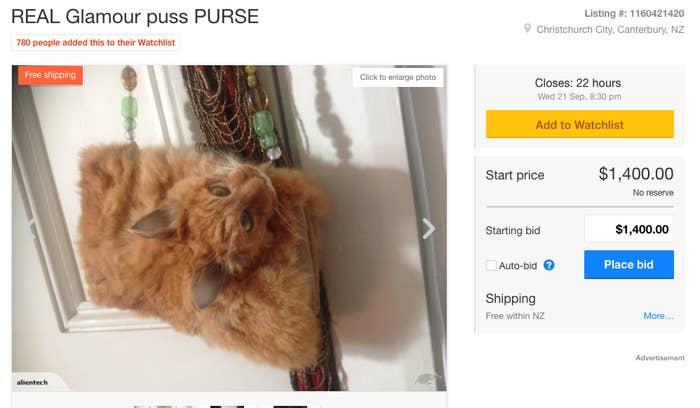This screenshot has height=408, width=700.
Task: Go to previous photo with left arrow
Action: point(31,229)
